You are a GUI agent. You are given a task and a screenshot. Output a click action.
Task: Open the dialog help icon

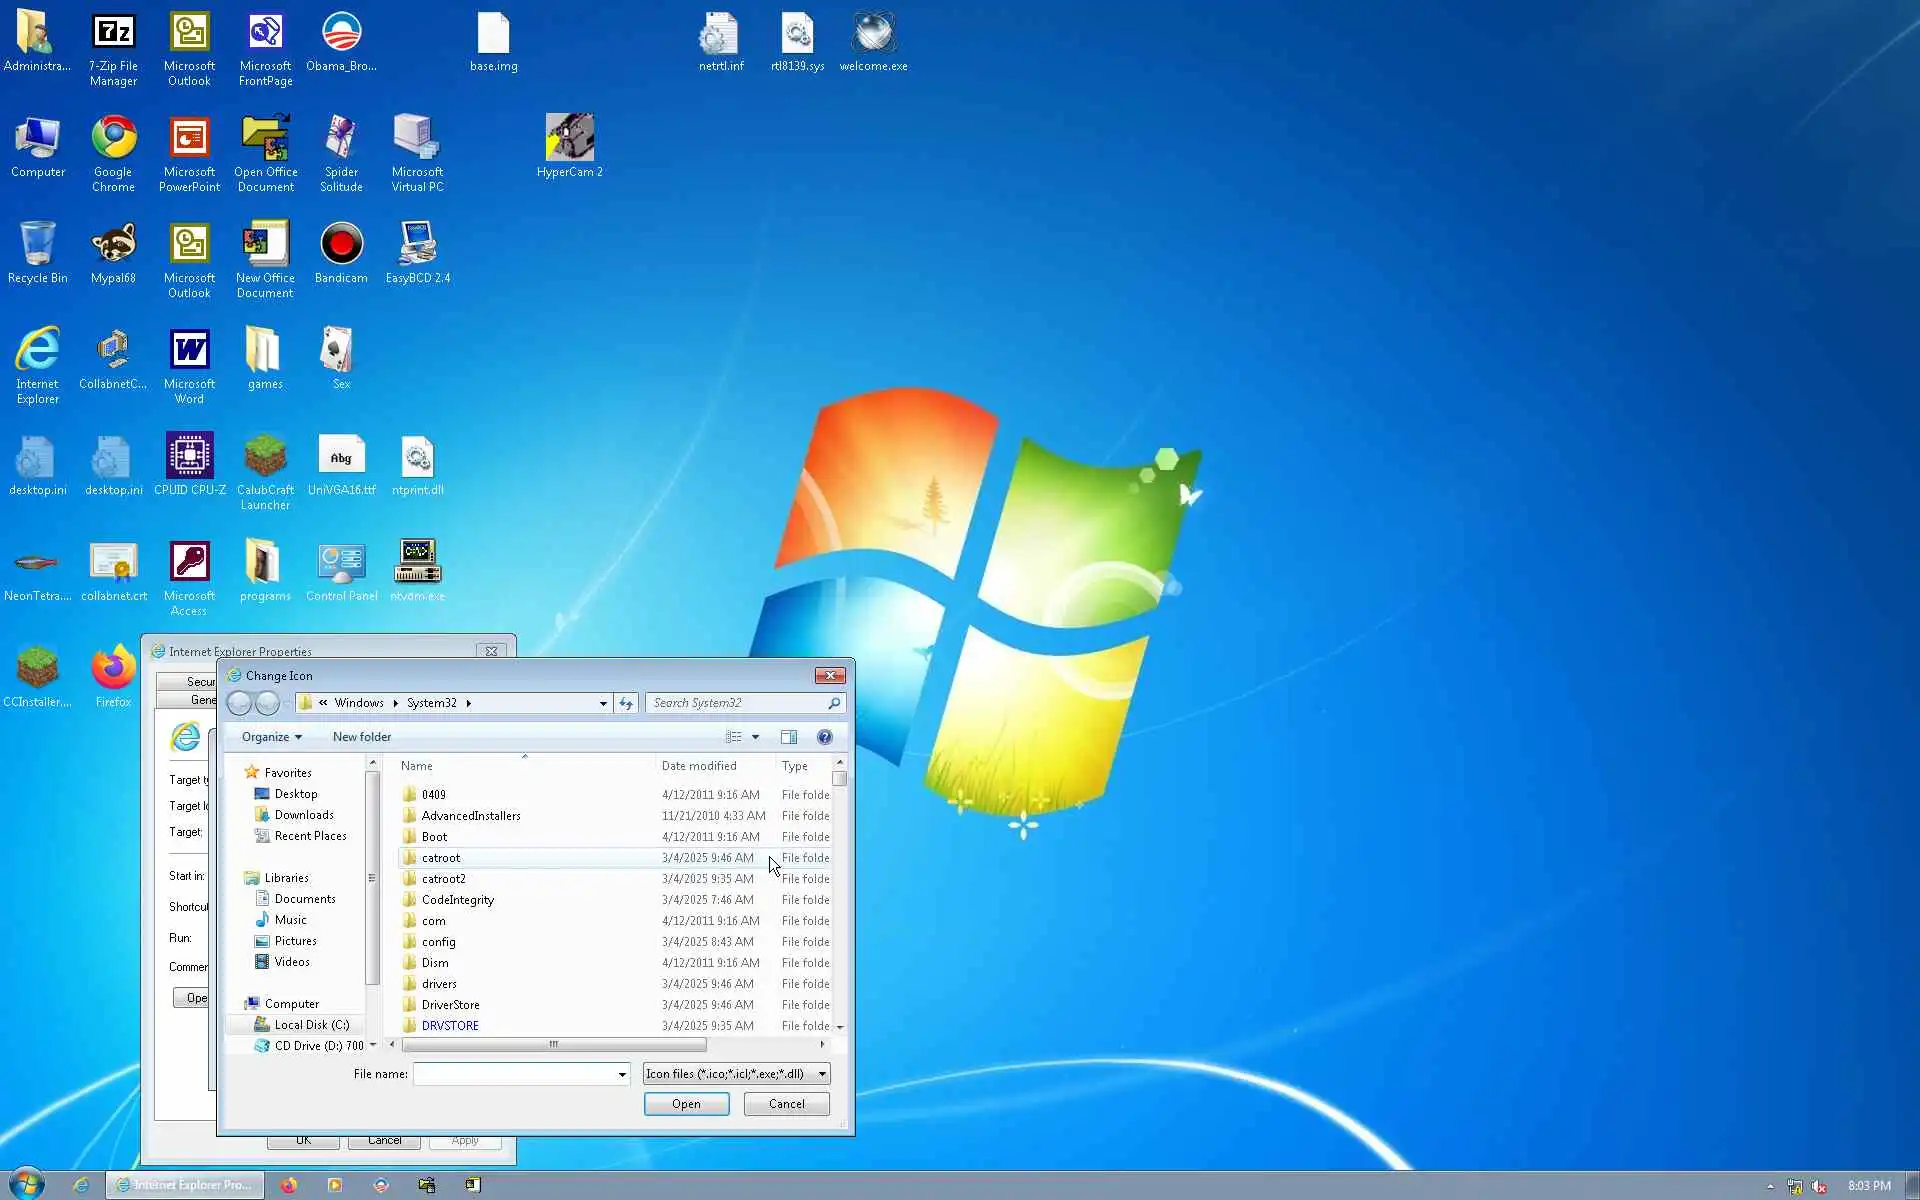click(824, 737)
